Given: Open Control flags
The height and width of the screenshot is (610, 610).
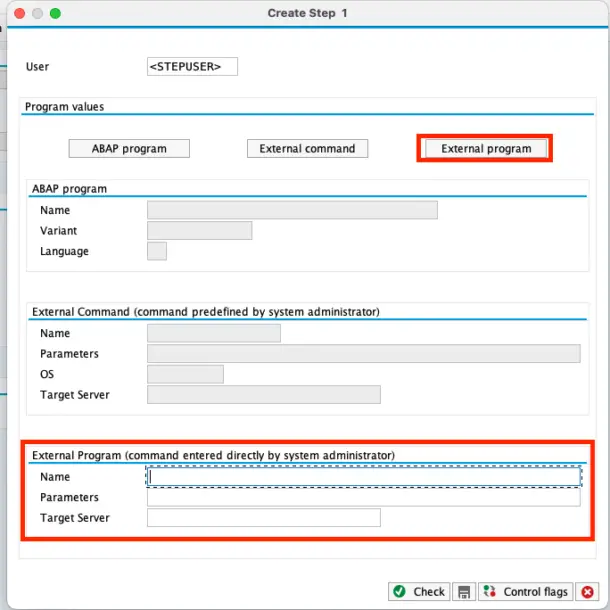Looking at the screenshot, I should coord(526,592).
